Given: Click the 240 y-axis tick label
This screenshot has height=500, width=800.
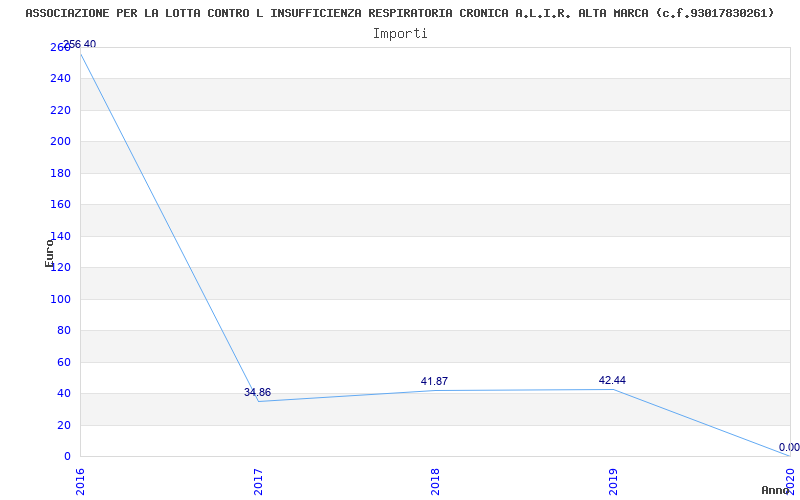Looking at the screenshot, I should pos(60,79).
